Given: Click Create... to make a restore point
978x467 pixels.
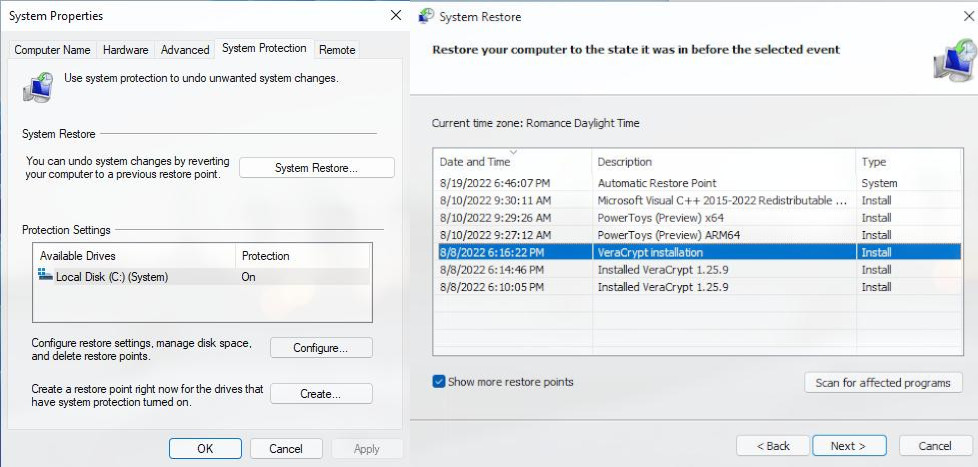Looking at the screenshot, I should pyautogui.click(x=321, y=394).
